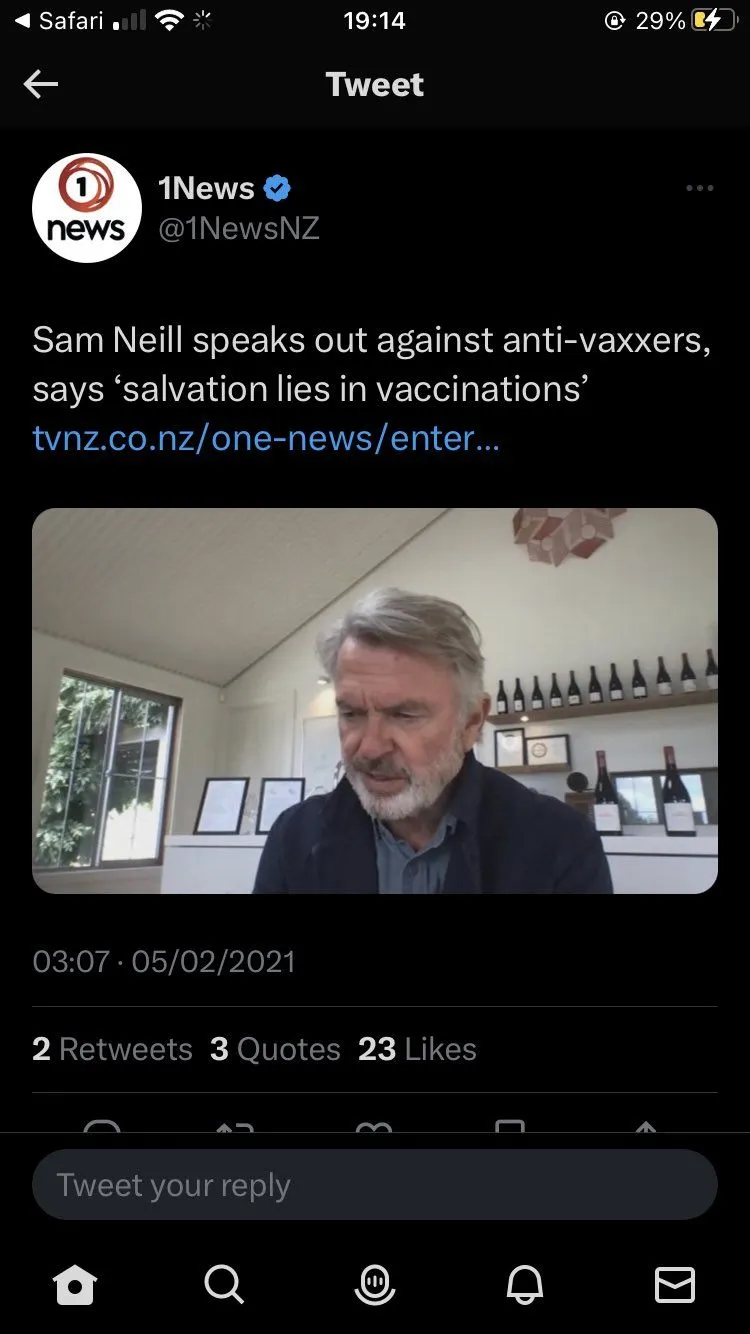This screenshot has width=750, height=1334.
Task: Open the tweet options via three-dot menu
Action: tap(699, 188)
